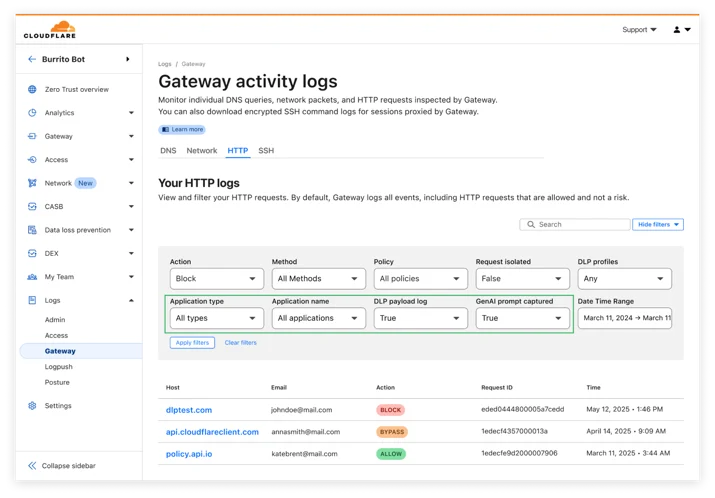Click the Logs sidebar icon
Screen dimensions: 715x498
point(32,300)
